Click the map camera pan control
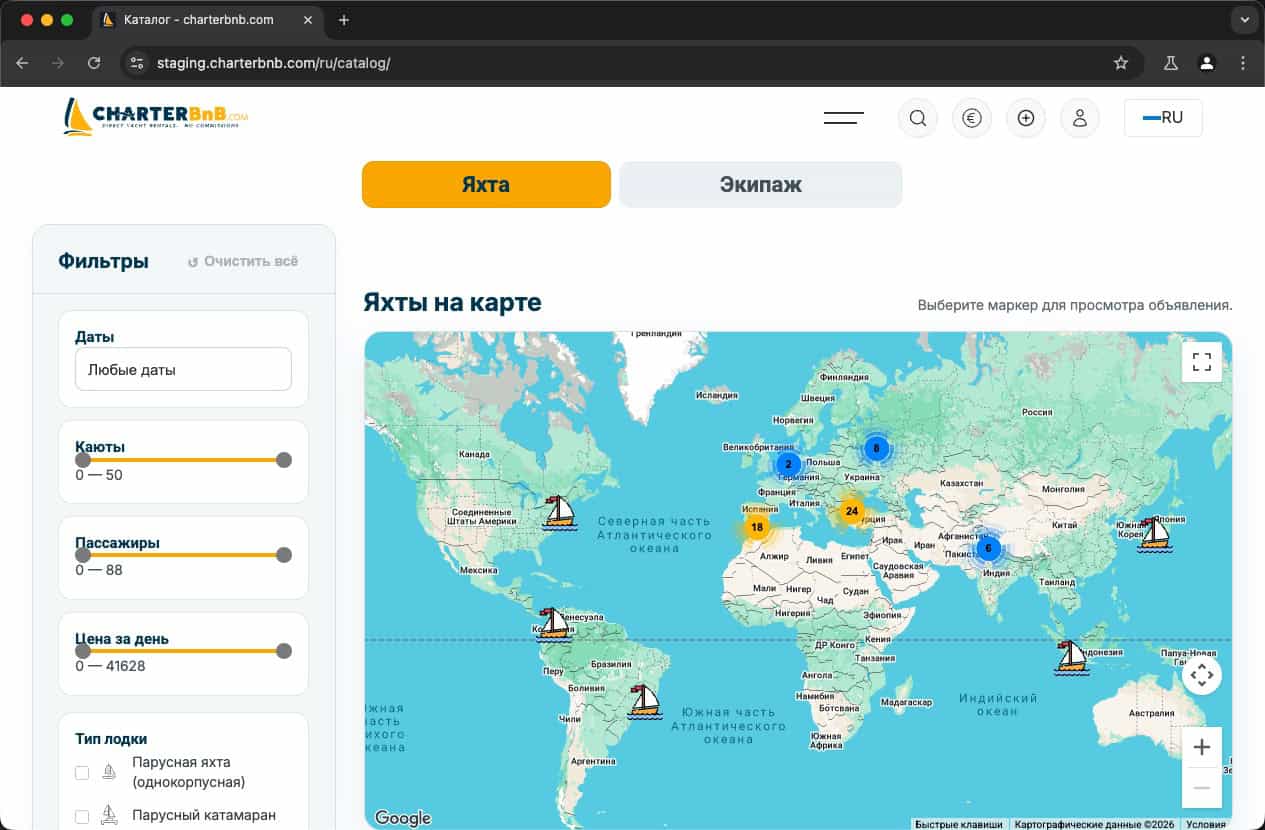 click(x=1202, y=675)
